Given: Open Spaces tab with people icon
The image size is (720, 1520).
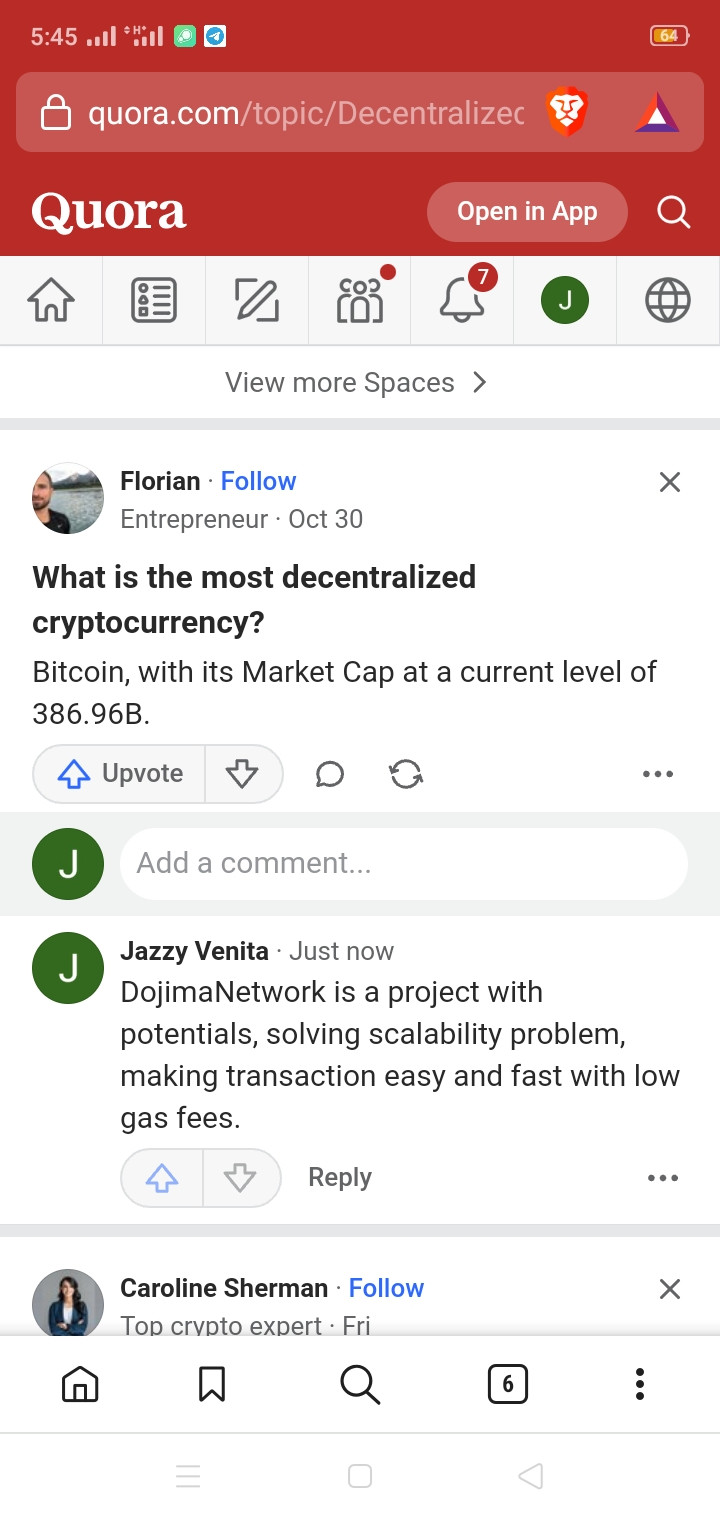Looking at the screenshot, I should click(360, 300).
